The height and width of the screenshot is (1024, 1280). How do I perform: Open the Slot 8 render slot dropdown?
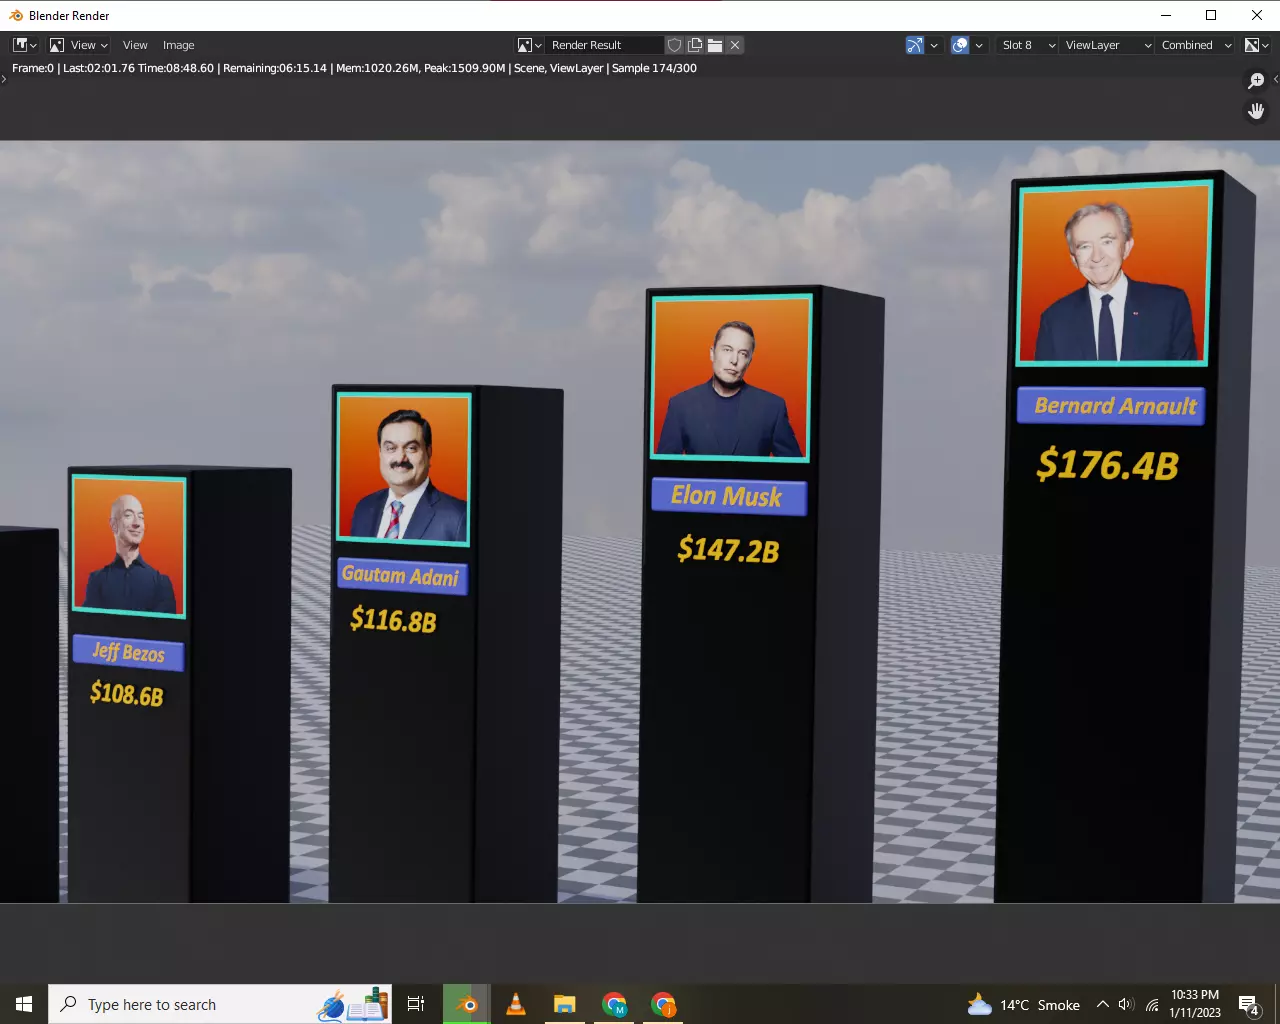coord(1028,45)
